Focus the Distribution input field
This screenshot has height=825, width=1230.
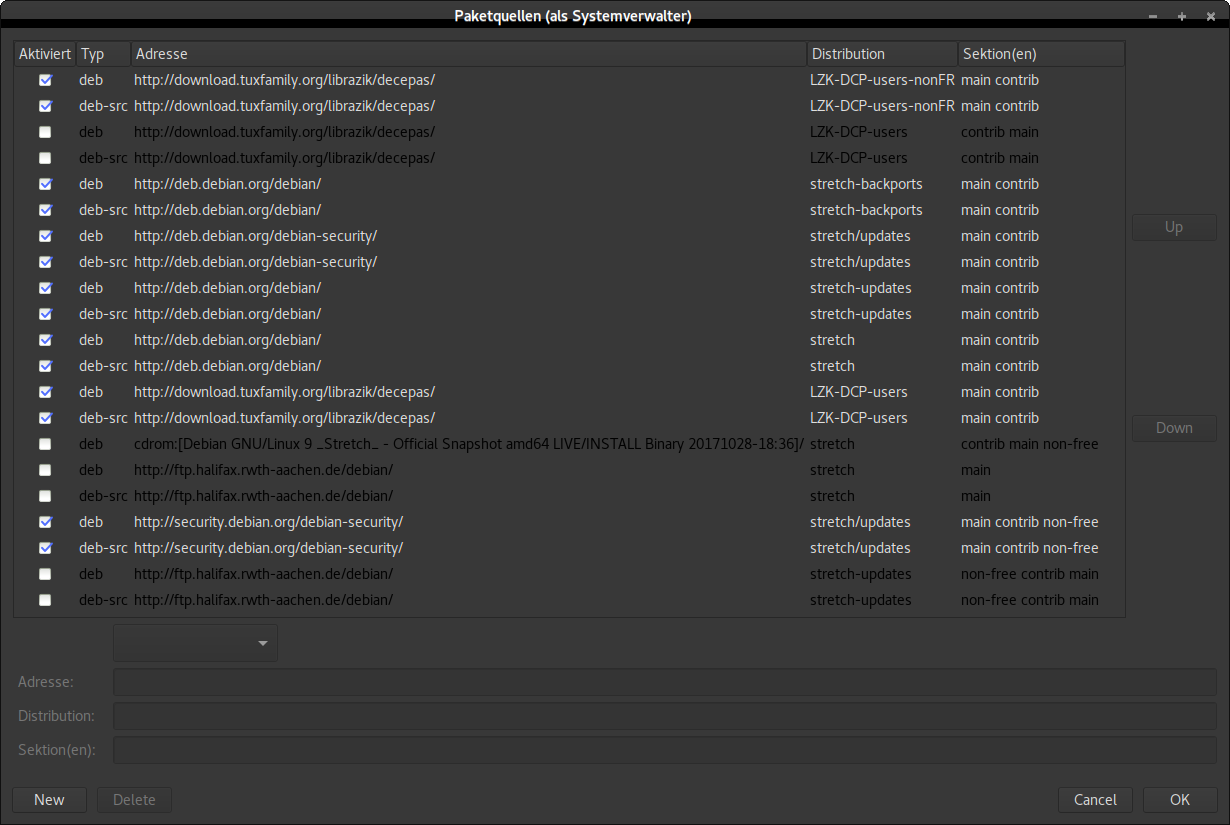coord(665,716)
